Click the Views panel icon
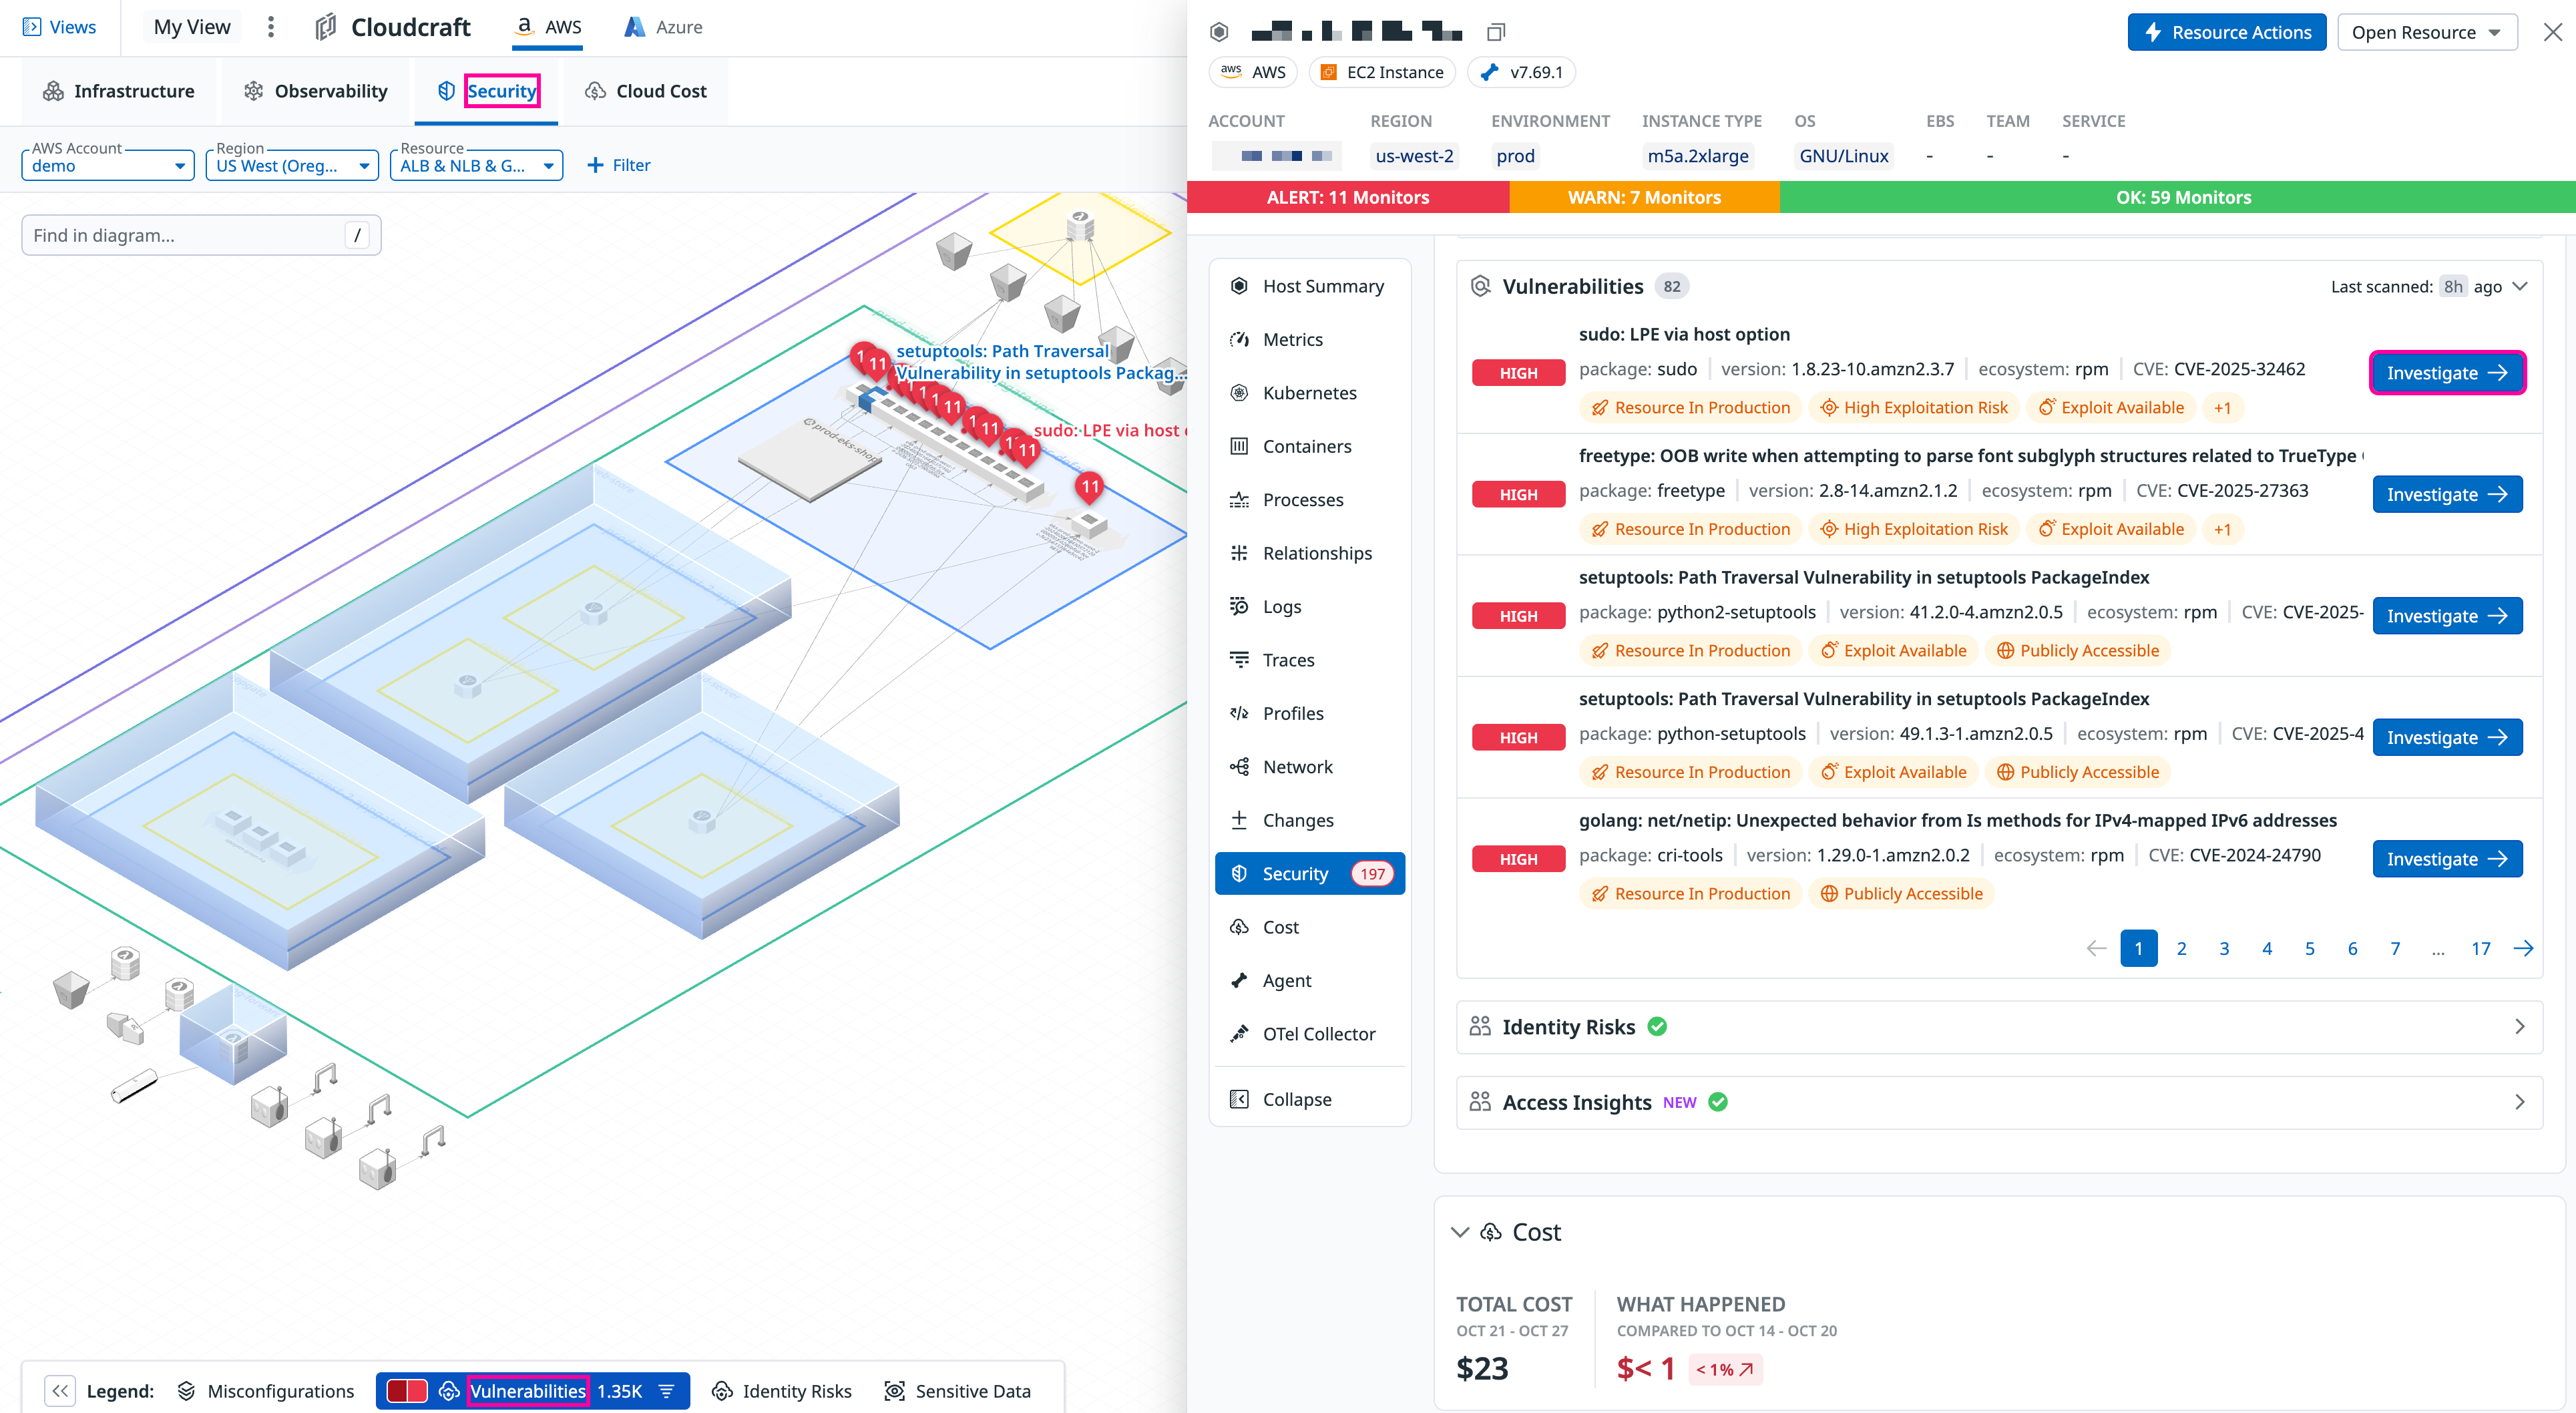2576x1413 pixels. 32,27
